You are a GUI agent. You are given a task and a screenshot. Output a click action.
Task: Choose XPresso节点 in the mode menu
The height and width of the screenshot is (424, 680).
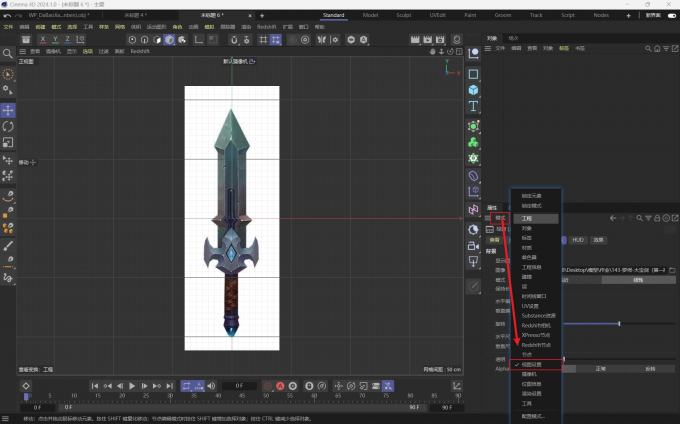[x=536, y=335]
